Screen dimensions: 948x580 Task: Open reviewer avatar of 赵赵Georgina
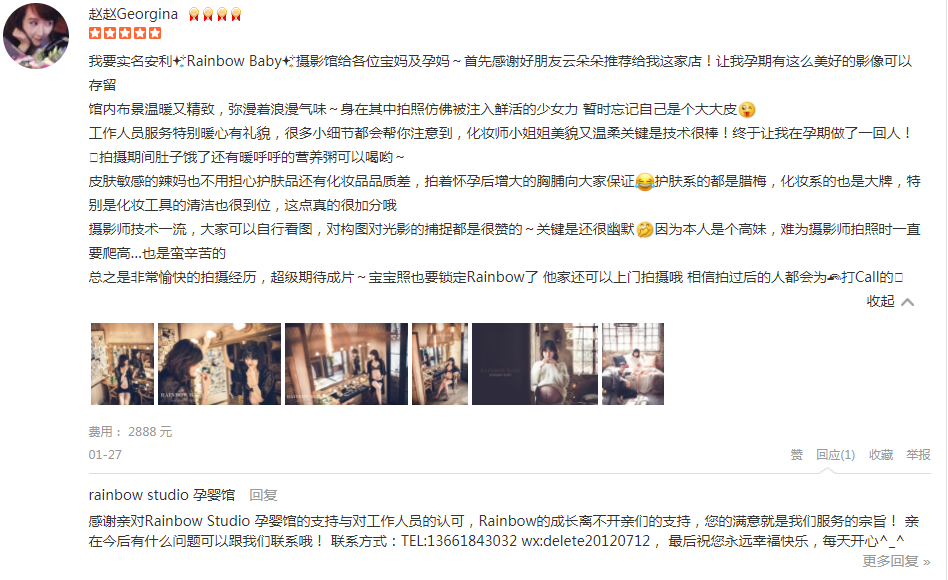coord(36,36)
